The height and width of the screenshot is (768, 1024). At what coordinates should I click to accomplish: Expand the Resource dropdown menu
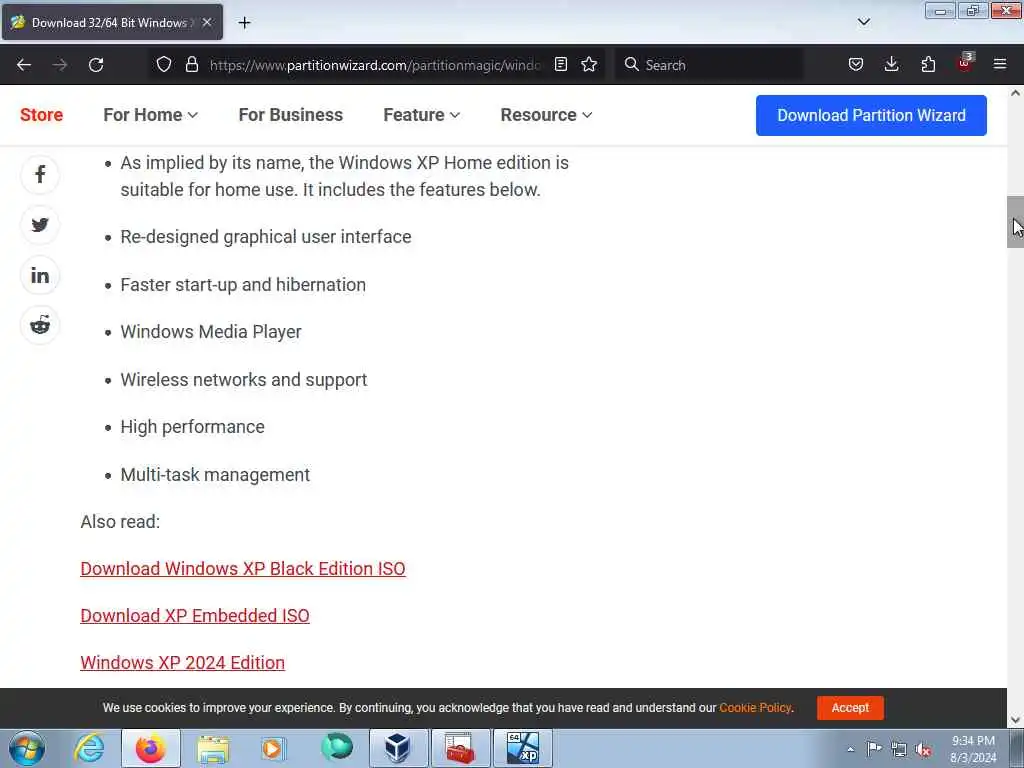(546, 115)
